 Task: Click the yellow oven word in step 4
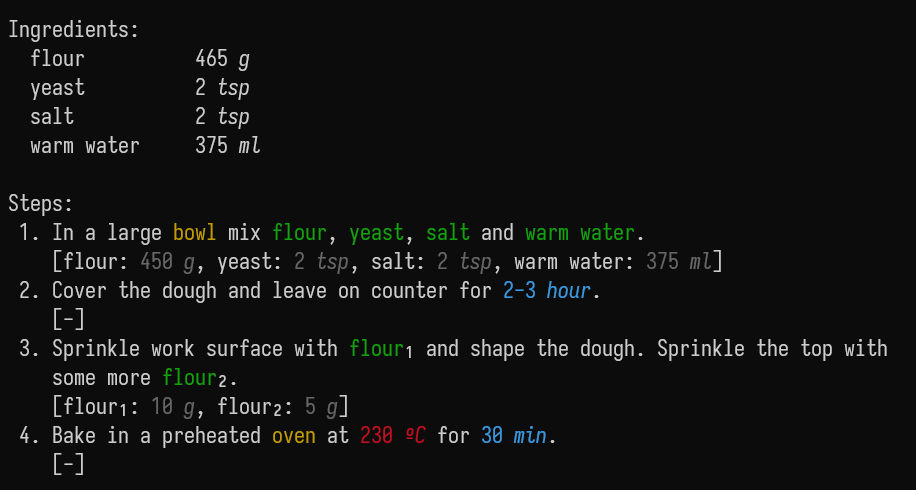click(294, 436)
